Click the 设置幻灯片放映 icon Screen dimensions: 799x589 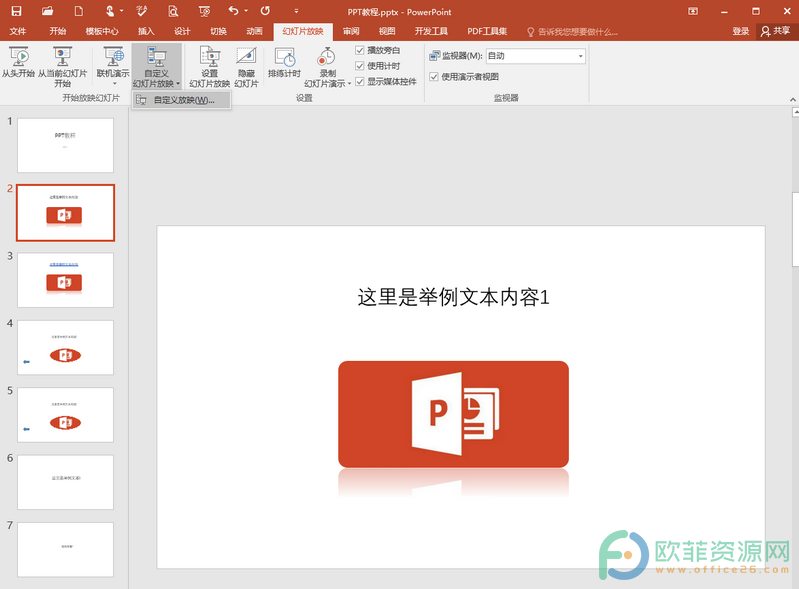click(209, 66)
